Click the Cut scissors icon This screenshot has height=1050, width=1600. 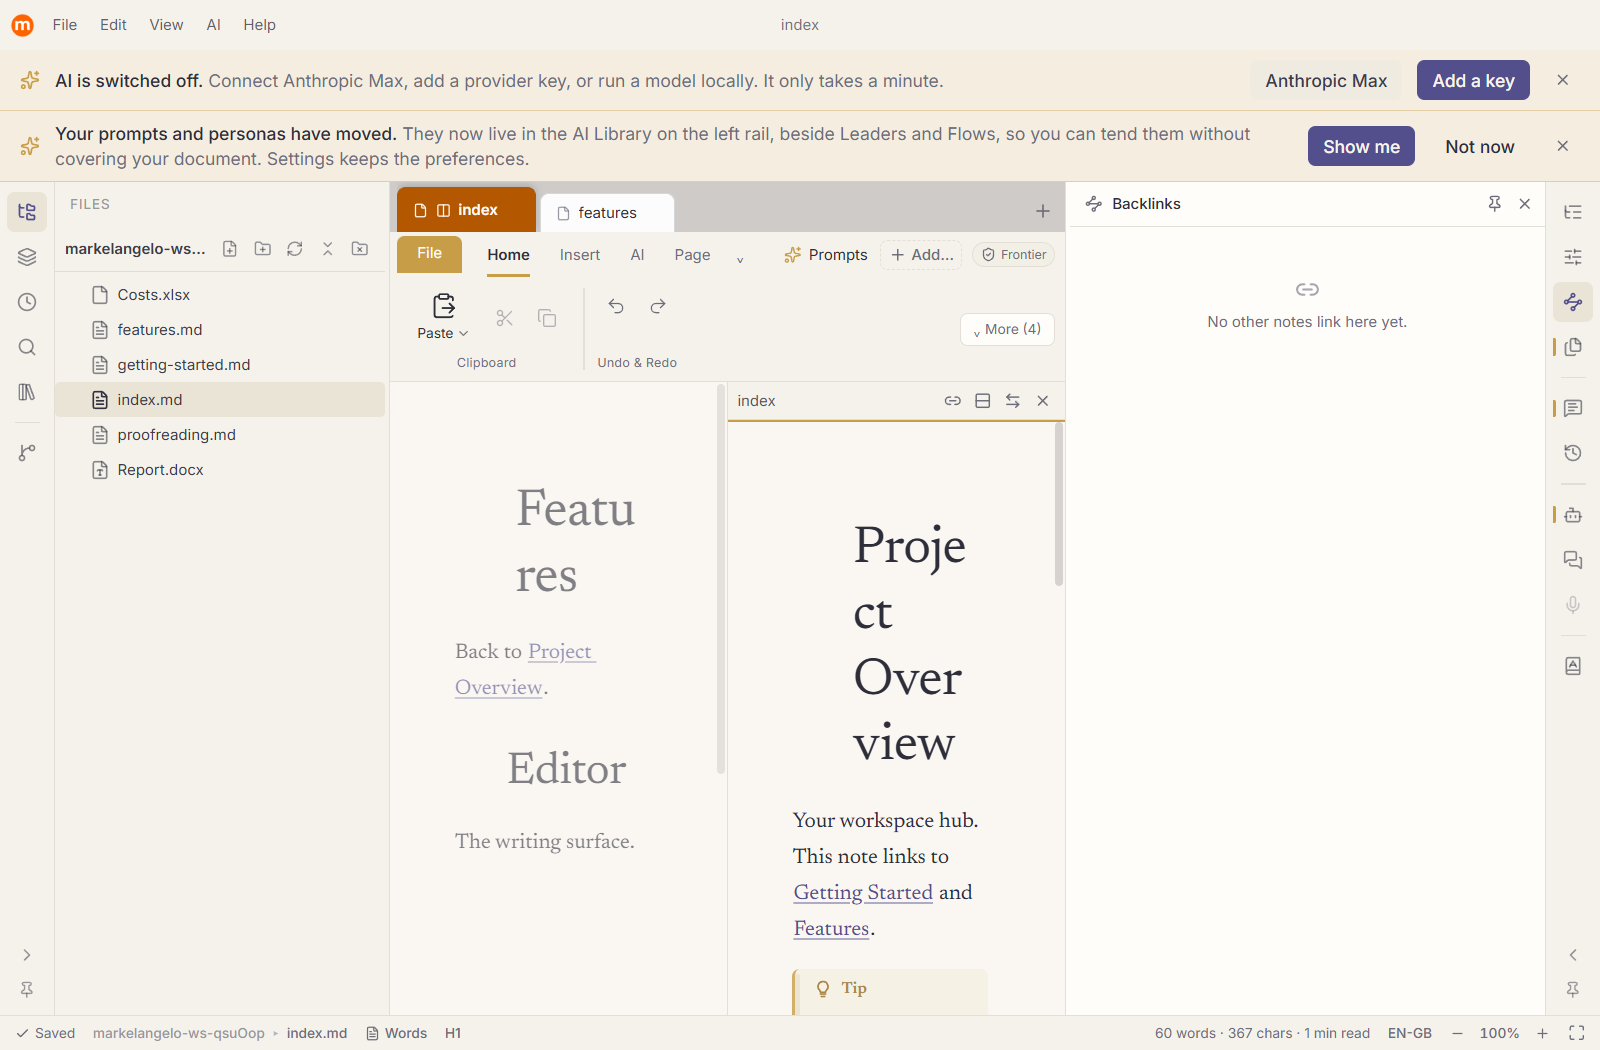[504, 318]
